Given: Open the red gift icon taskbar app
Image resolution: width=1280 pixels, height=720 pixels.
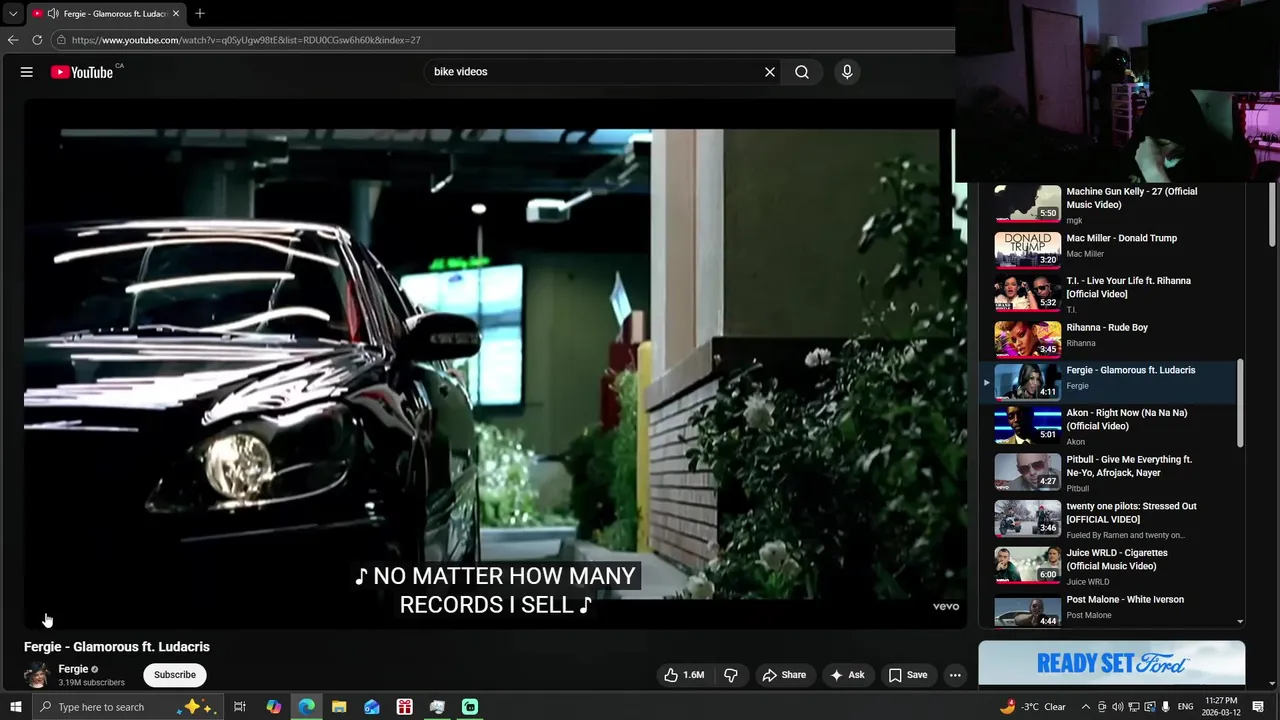Looking at the screenshot, I should (x=404, y=707).
